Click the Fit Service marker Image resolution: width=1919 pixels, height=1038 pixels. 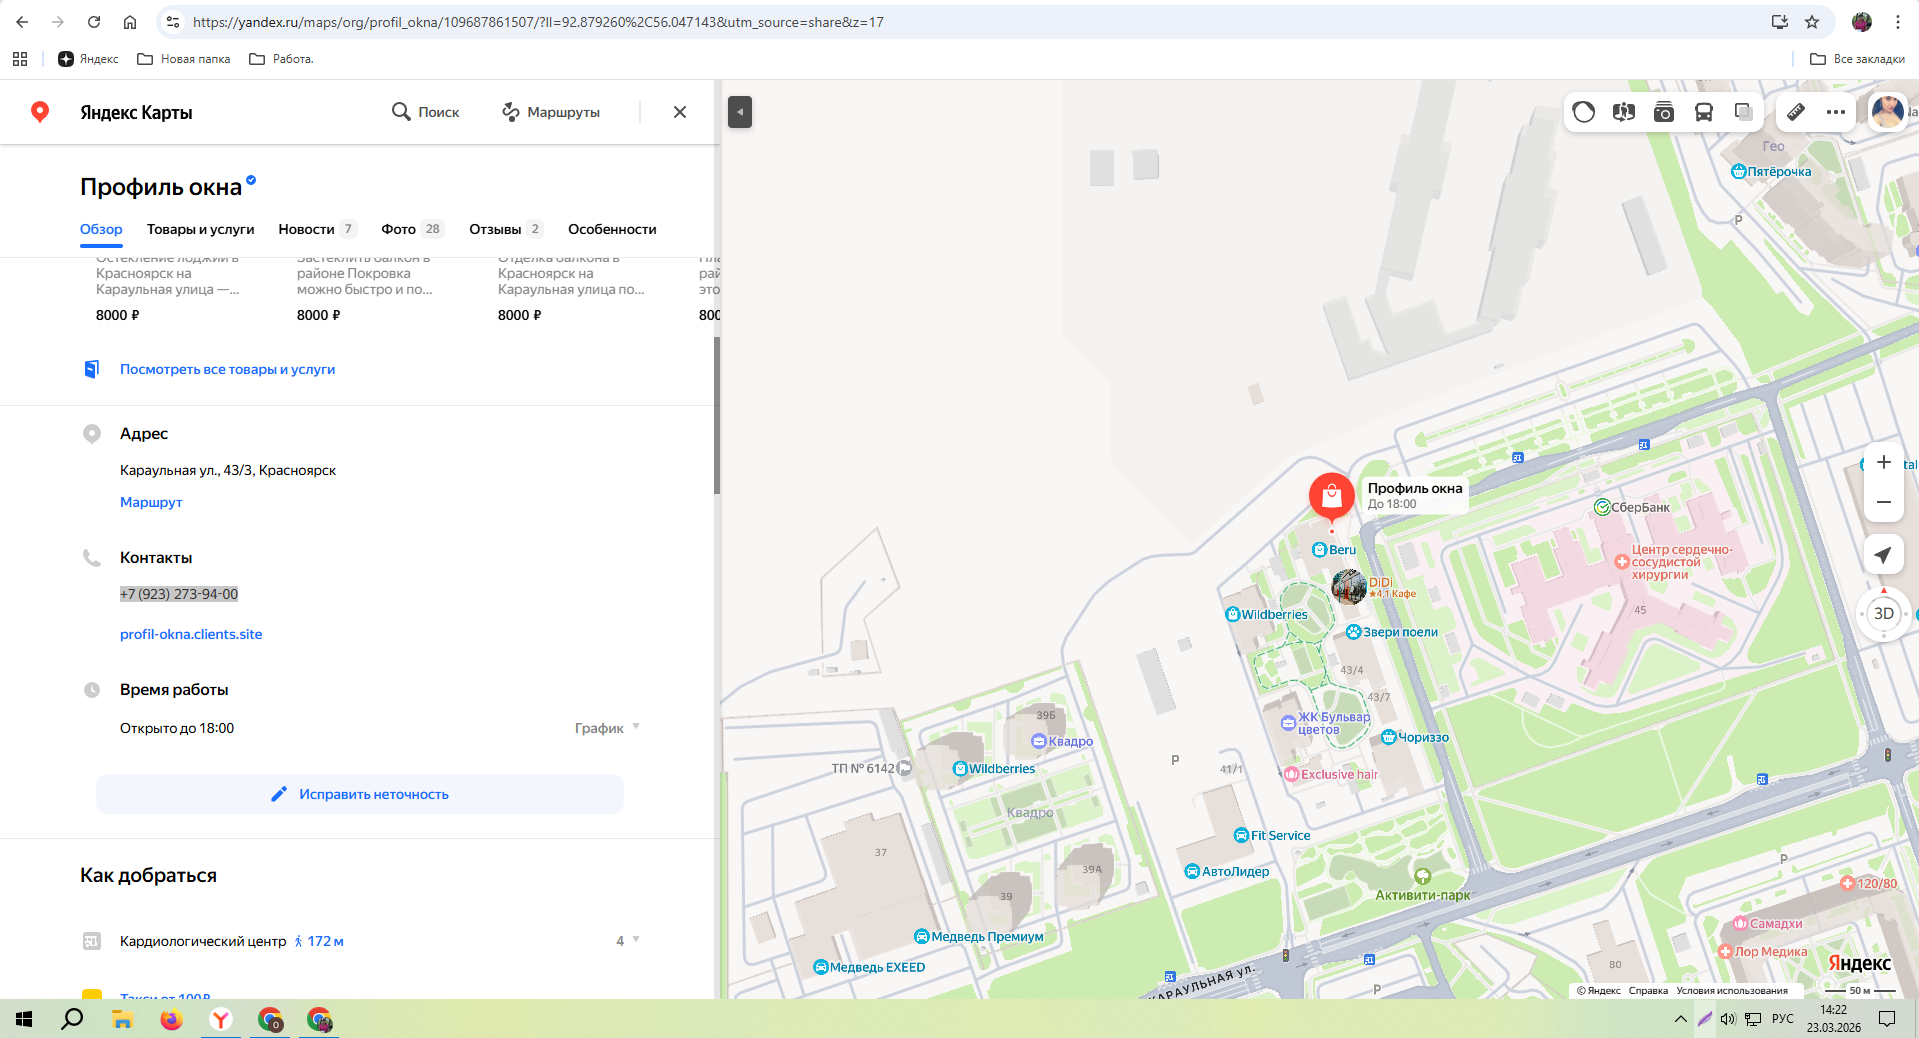pyautogui.click(x=1272, y=835)
